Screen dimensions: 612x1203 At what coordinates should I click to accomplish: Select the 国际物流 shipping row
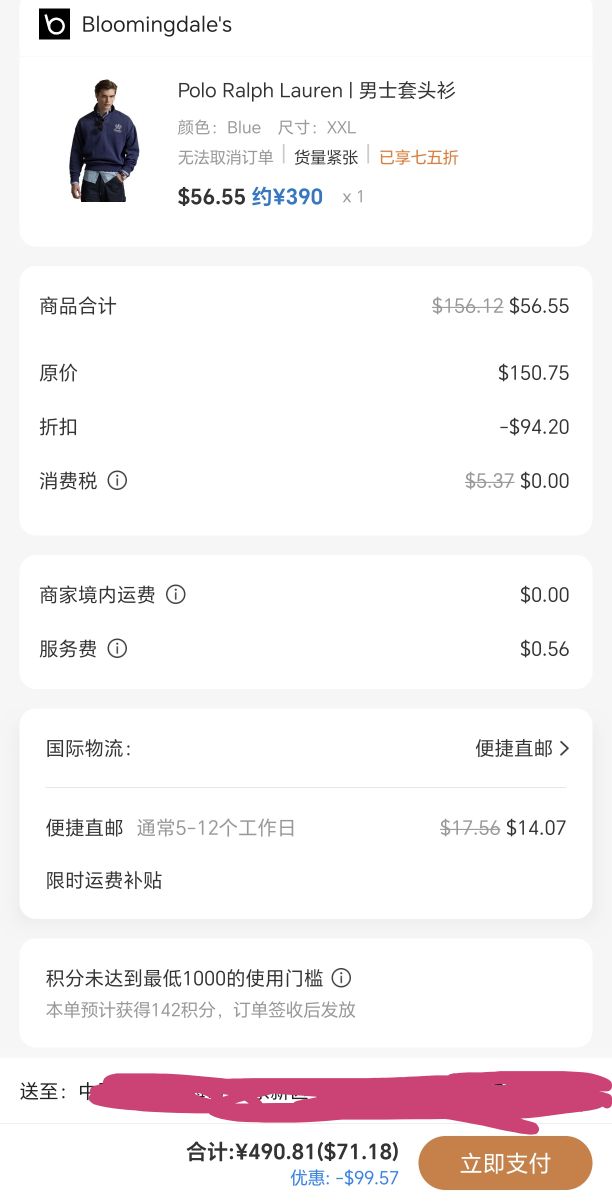pyautogui.click(x=306, y=748)
